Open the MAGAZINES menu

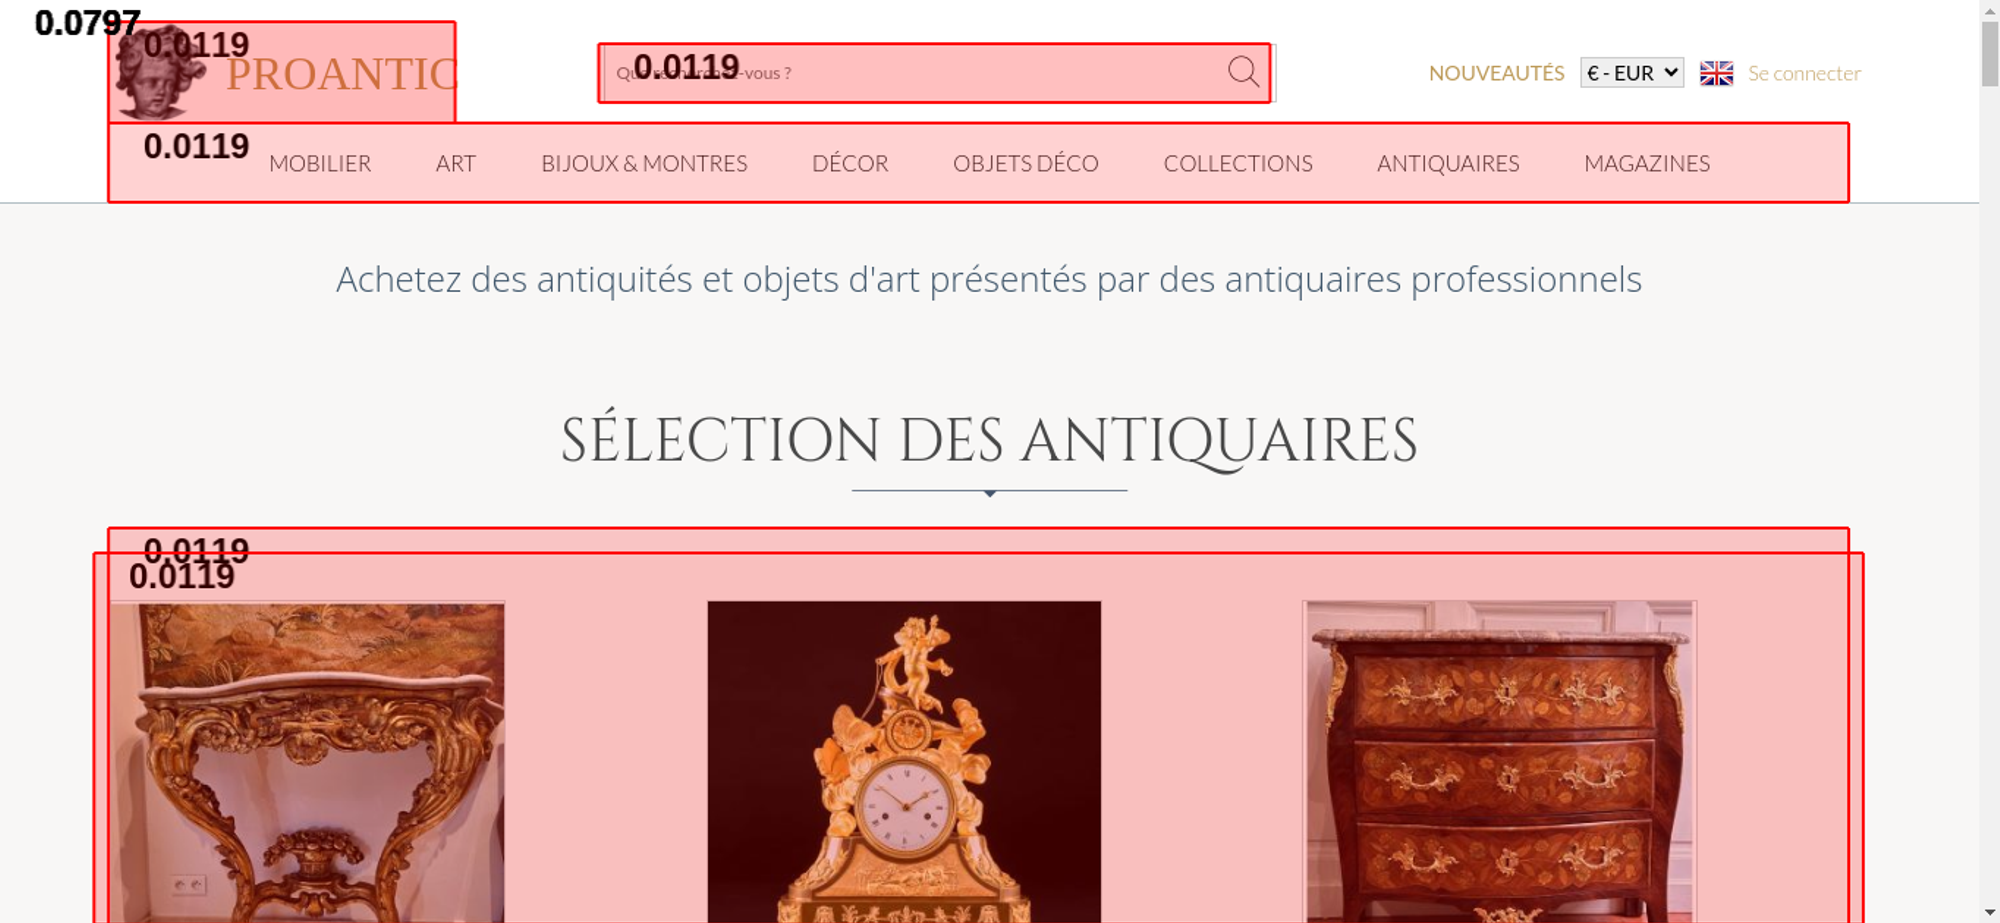tap(1647, 163)
